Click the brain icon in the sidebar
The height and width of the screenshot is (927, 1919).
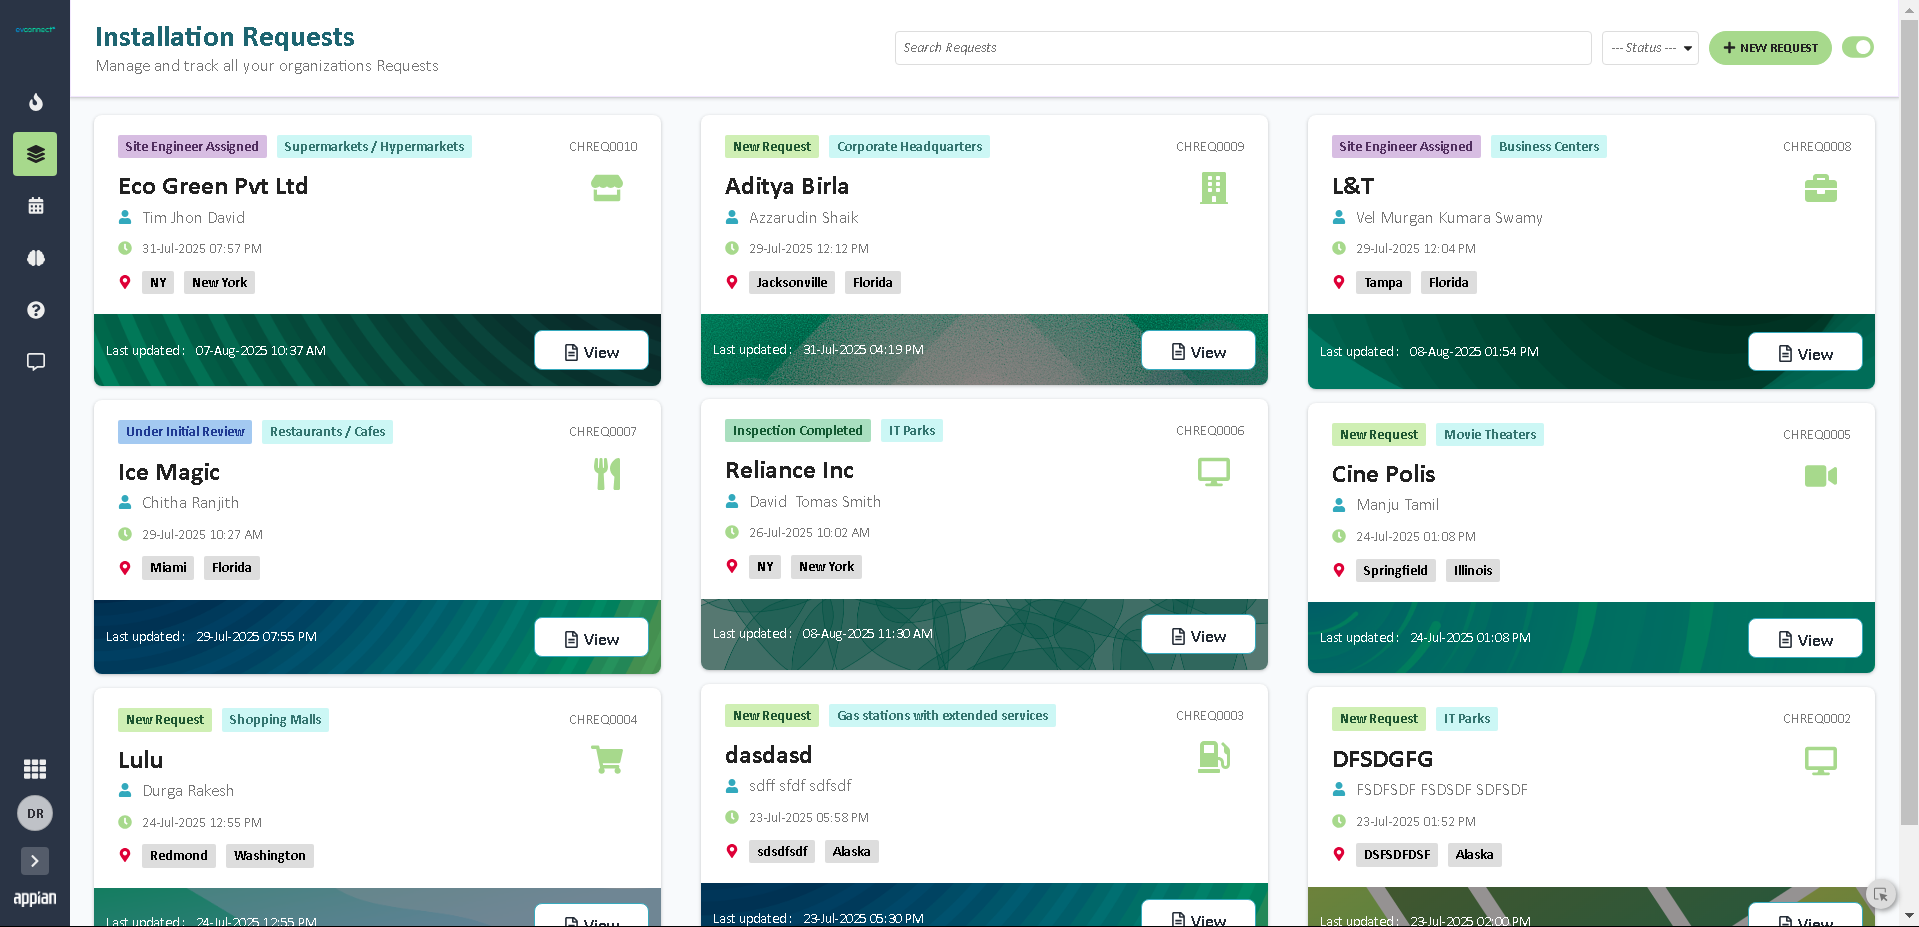coord(35,258)
